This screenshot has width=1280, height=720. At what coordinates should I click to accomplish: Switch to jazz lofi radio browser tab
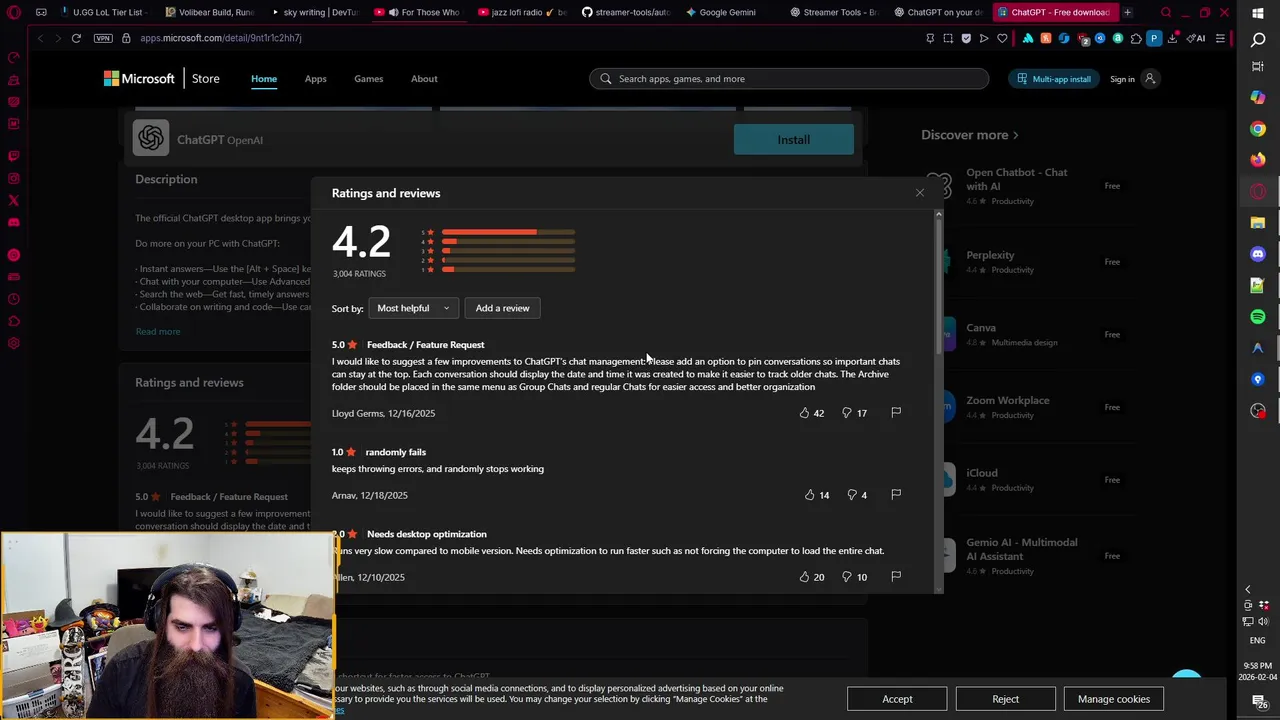pyautogui.click(x=522, y=12)
